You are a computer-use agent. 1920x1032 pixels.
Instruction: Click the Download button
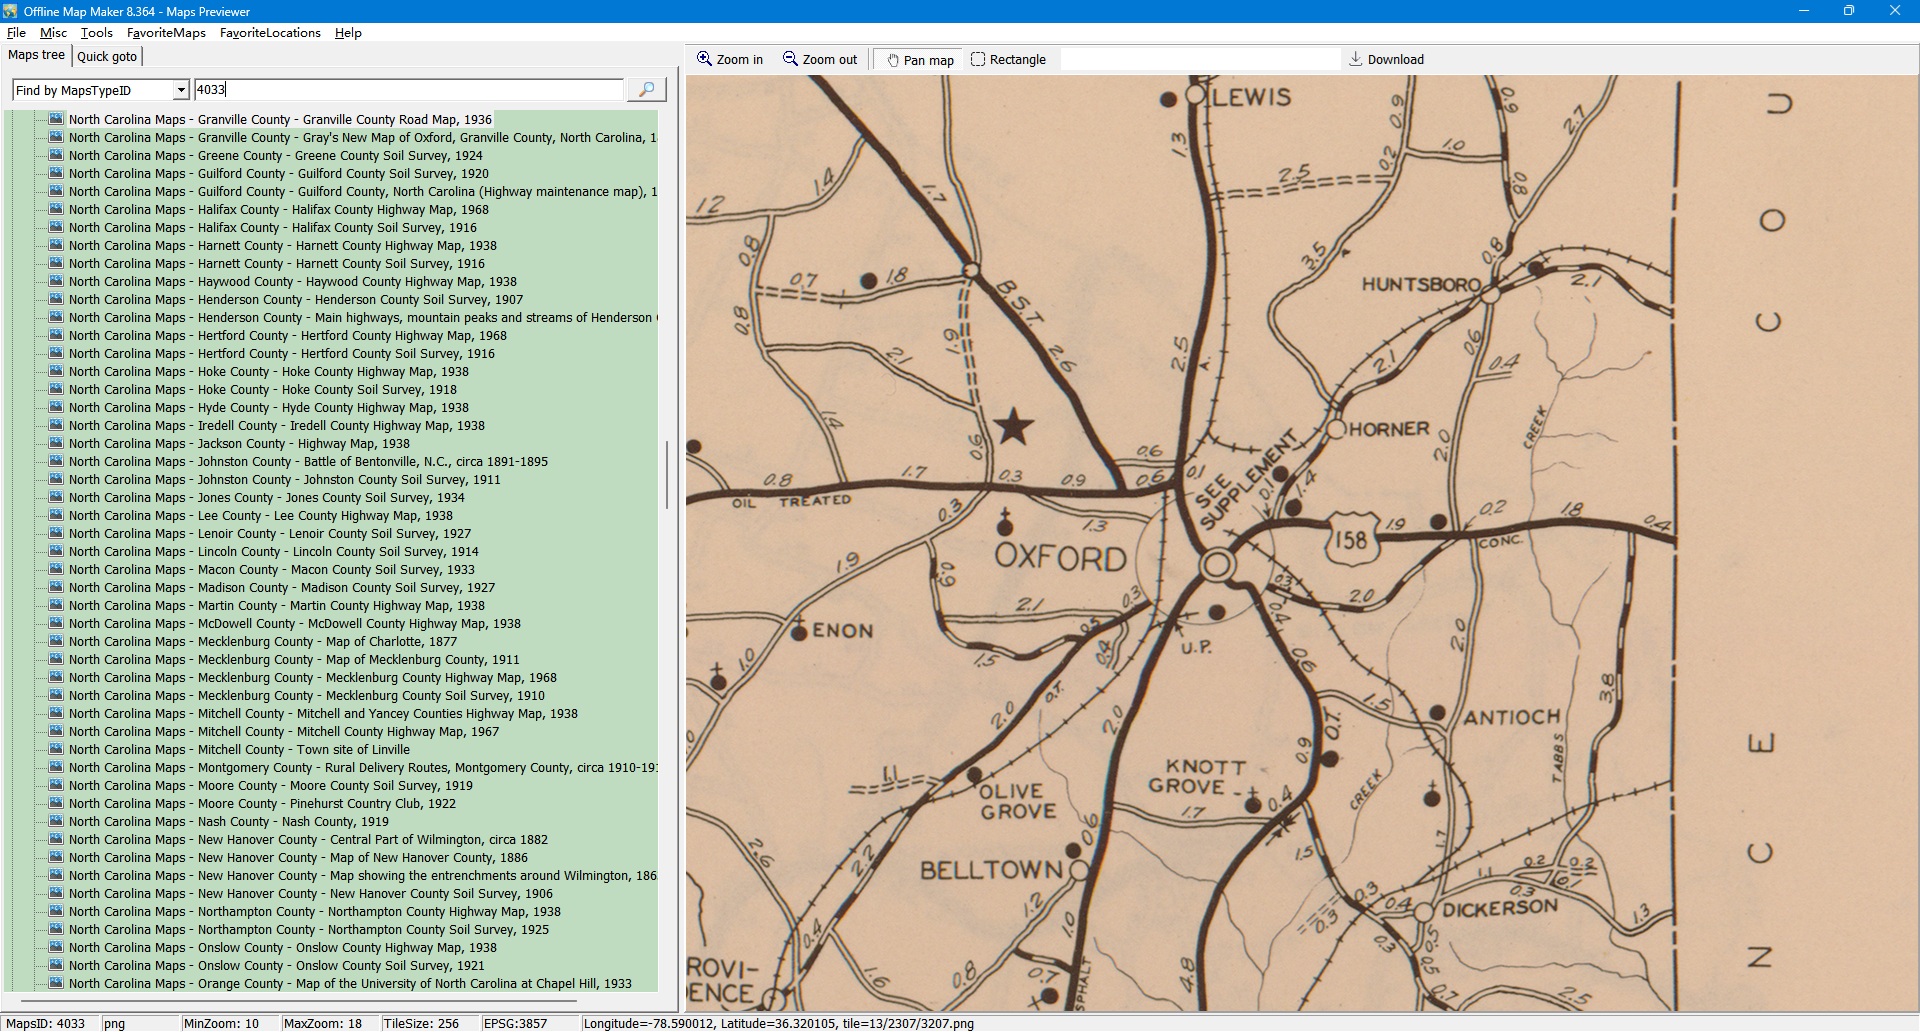tap(1386, 60)
